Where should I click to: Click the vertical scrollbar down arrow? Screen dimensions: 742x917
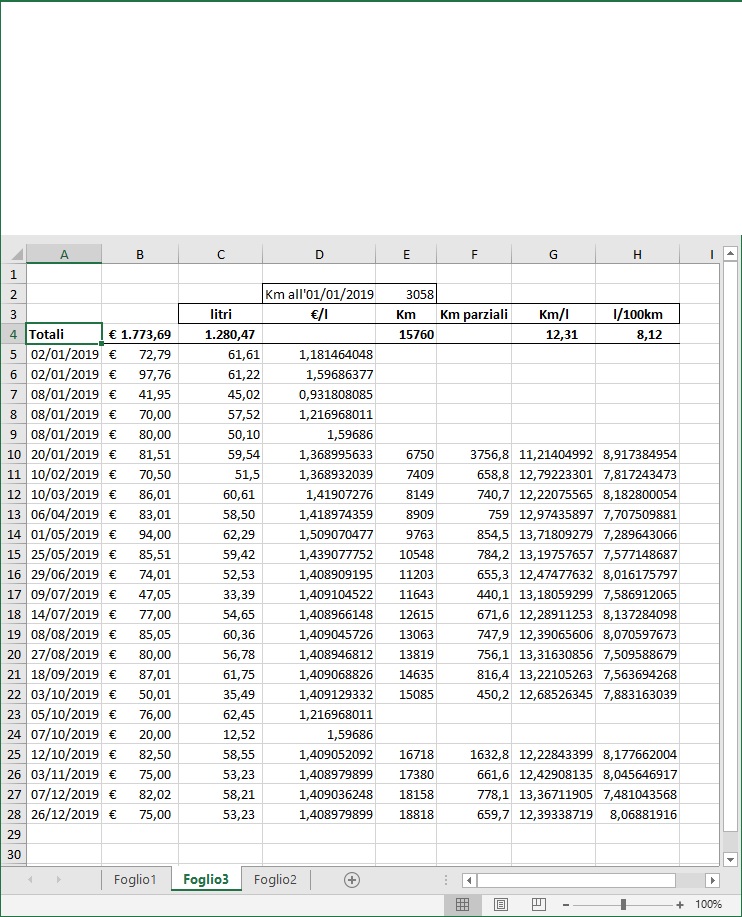730,859
